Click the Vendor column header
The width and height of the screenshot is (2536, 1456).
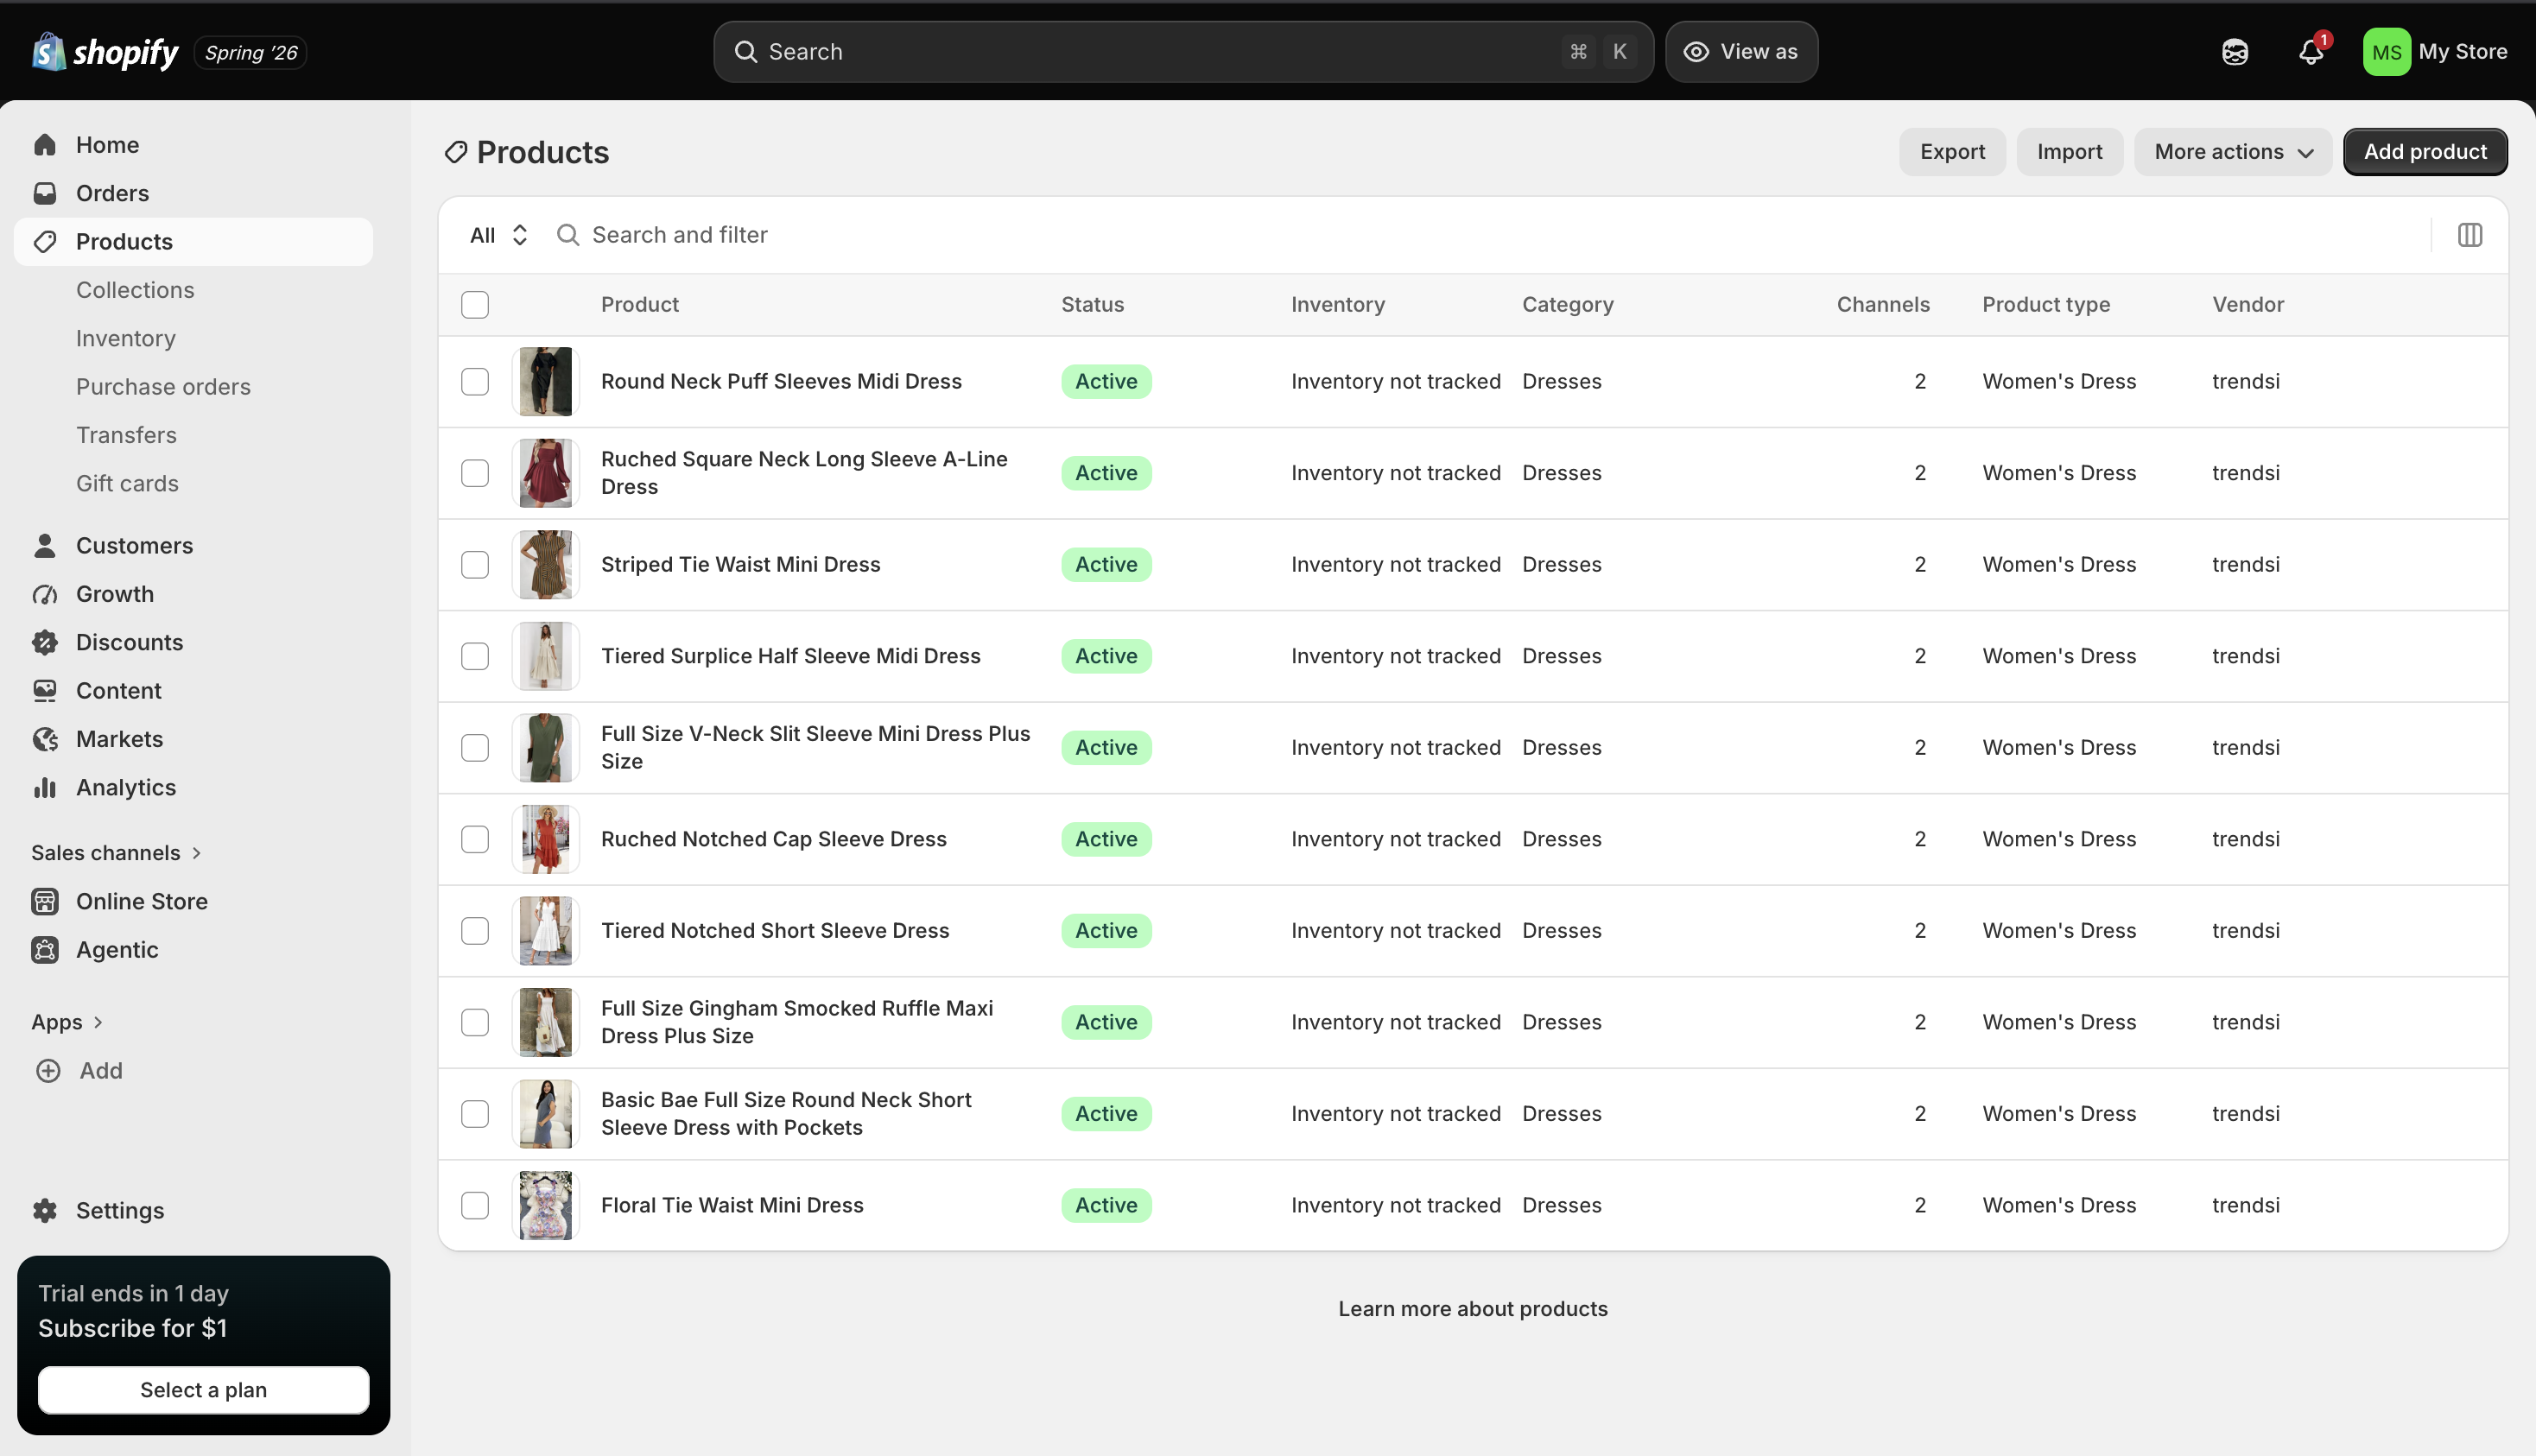[x=2247, y=304]
